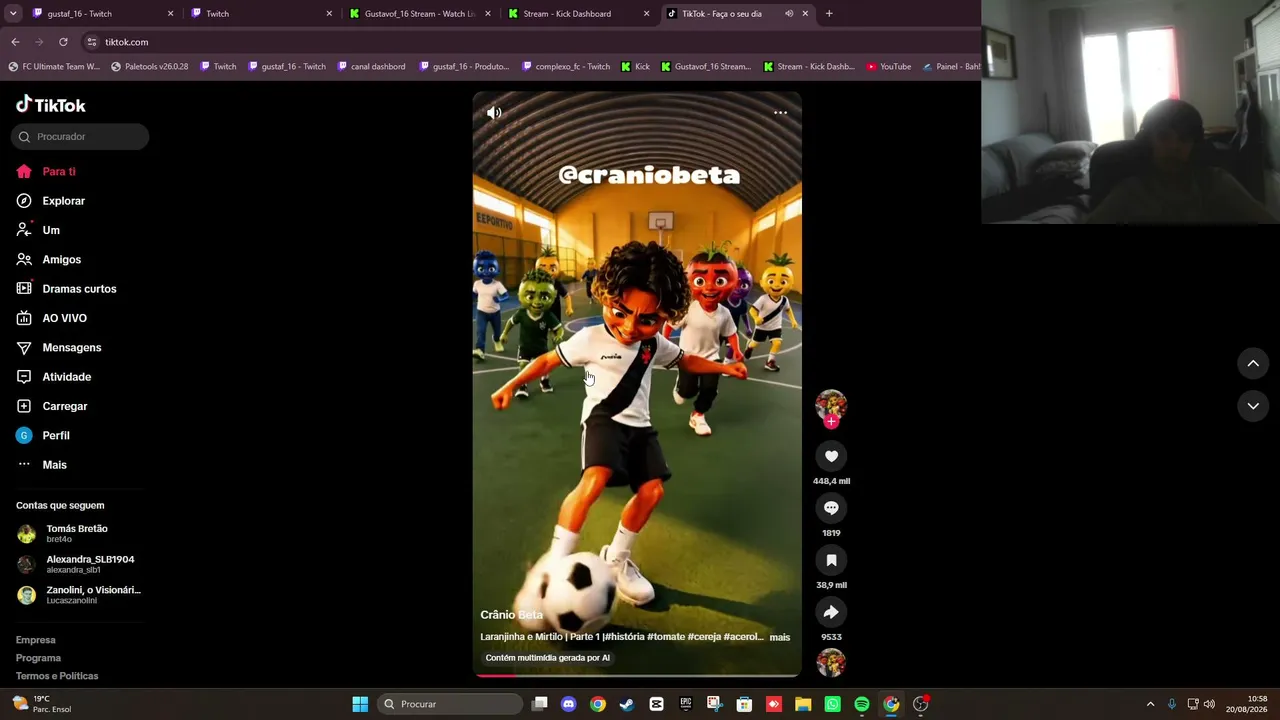Open Discord from the taskbar
The width and height of the screenshot is (1280, 720).
569,704
